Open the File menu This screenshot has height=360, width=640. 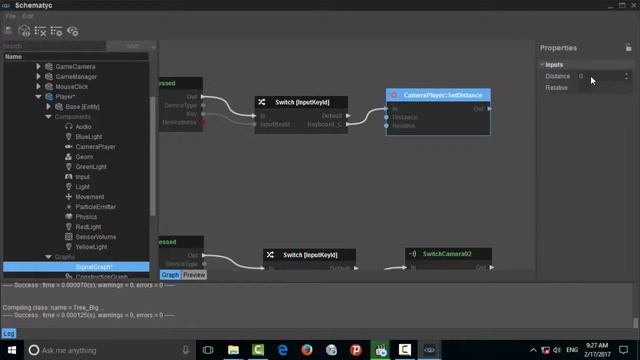point(11,16)
